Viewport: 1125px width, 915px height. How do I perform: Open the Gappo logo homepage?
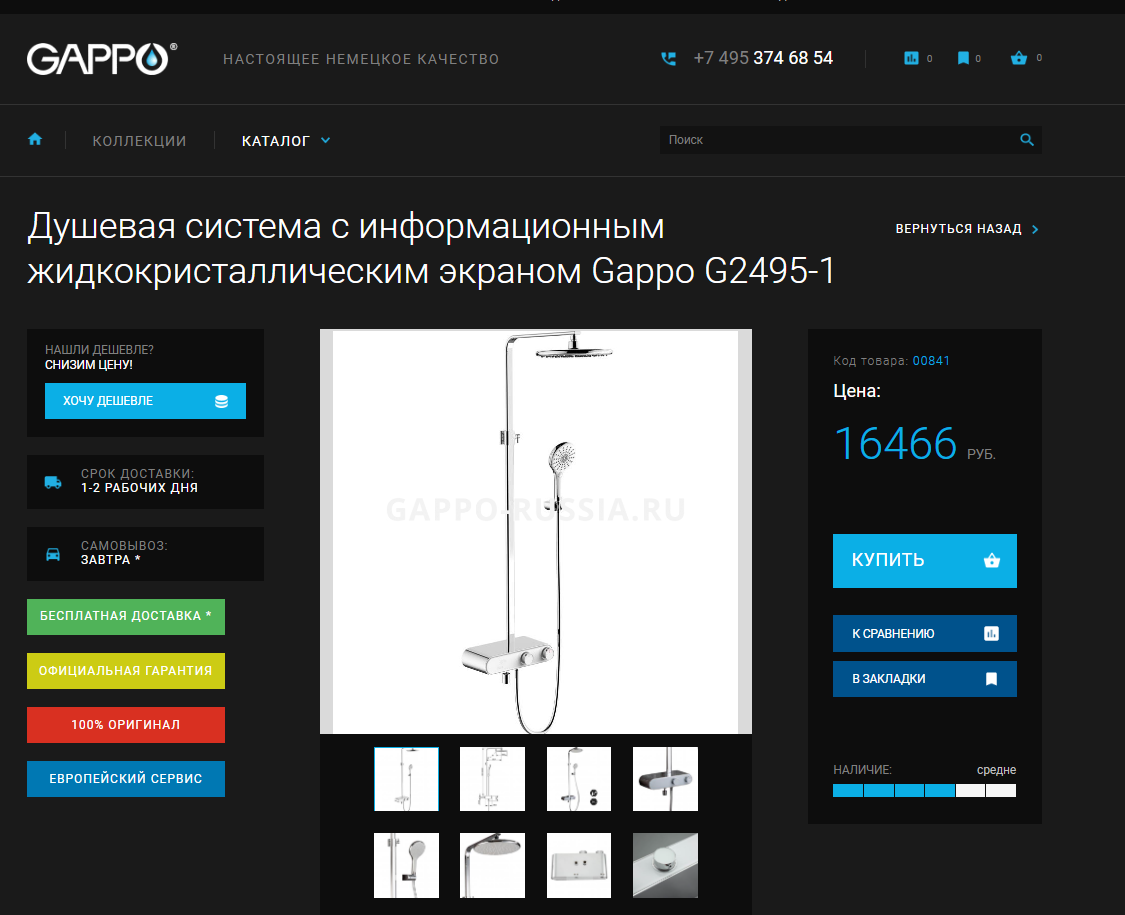102,58
